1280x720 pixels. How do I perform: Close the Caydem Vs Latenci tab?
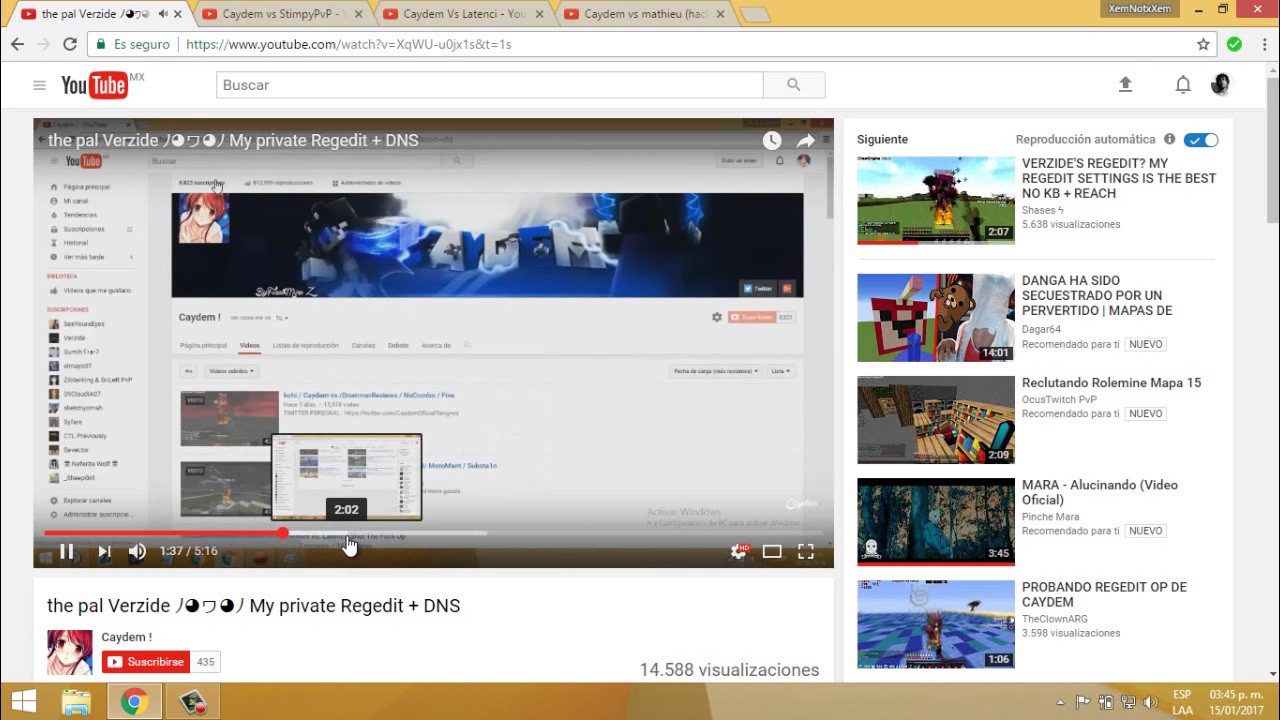point(541,14)
